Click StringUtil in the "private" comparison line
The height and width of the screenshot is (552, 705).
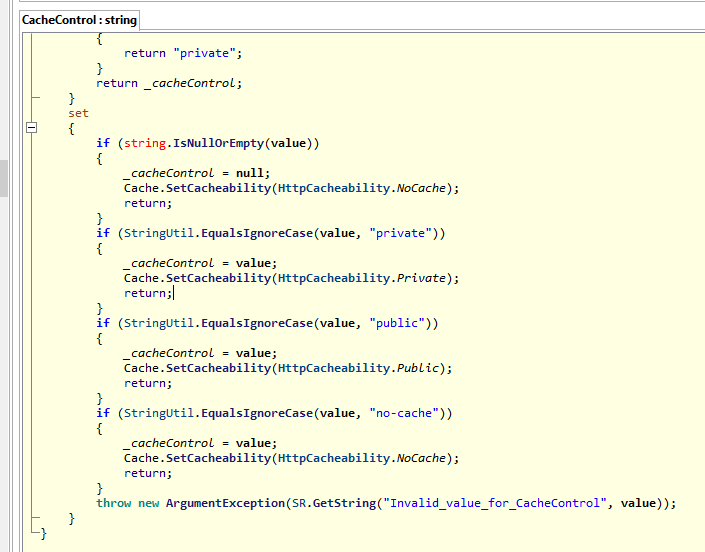pos(159,233)
